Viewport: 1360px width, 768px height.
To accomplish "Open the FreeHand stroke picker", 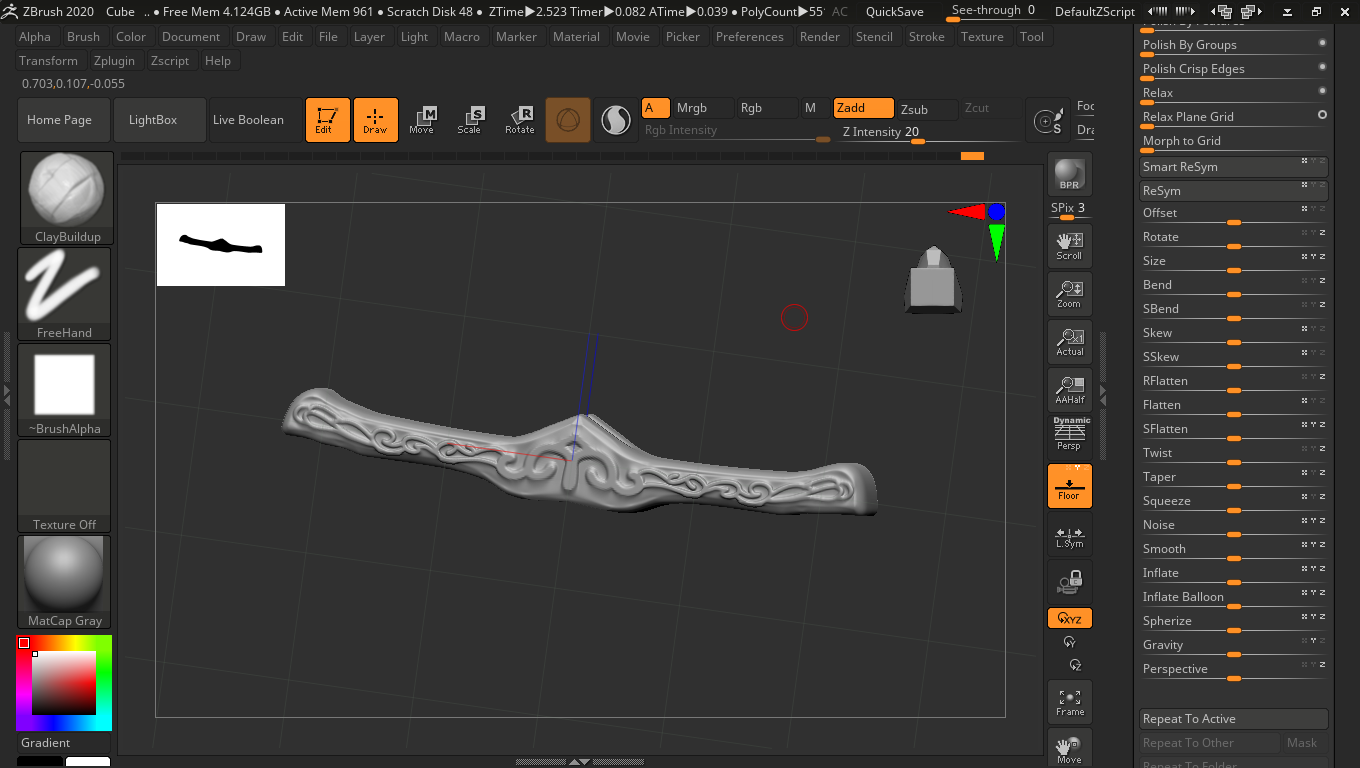I will [65, 294].
